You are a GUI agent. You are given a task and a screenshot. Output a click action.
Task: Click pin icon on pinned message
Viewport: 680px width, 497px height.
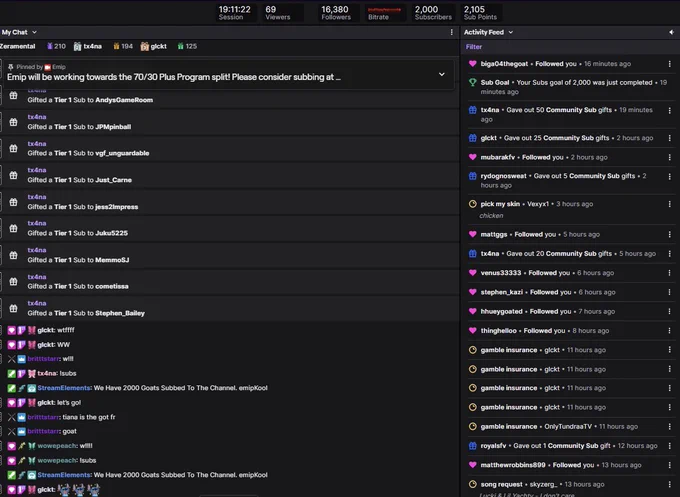tap(10, 67)
